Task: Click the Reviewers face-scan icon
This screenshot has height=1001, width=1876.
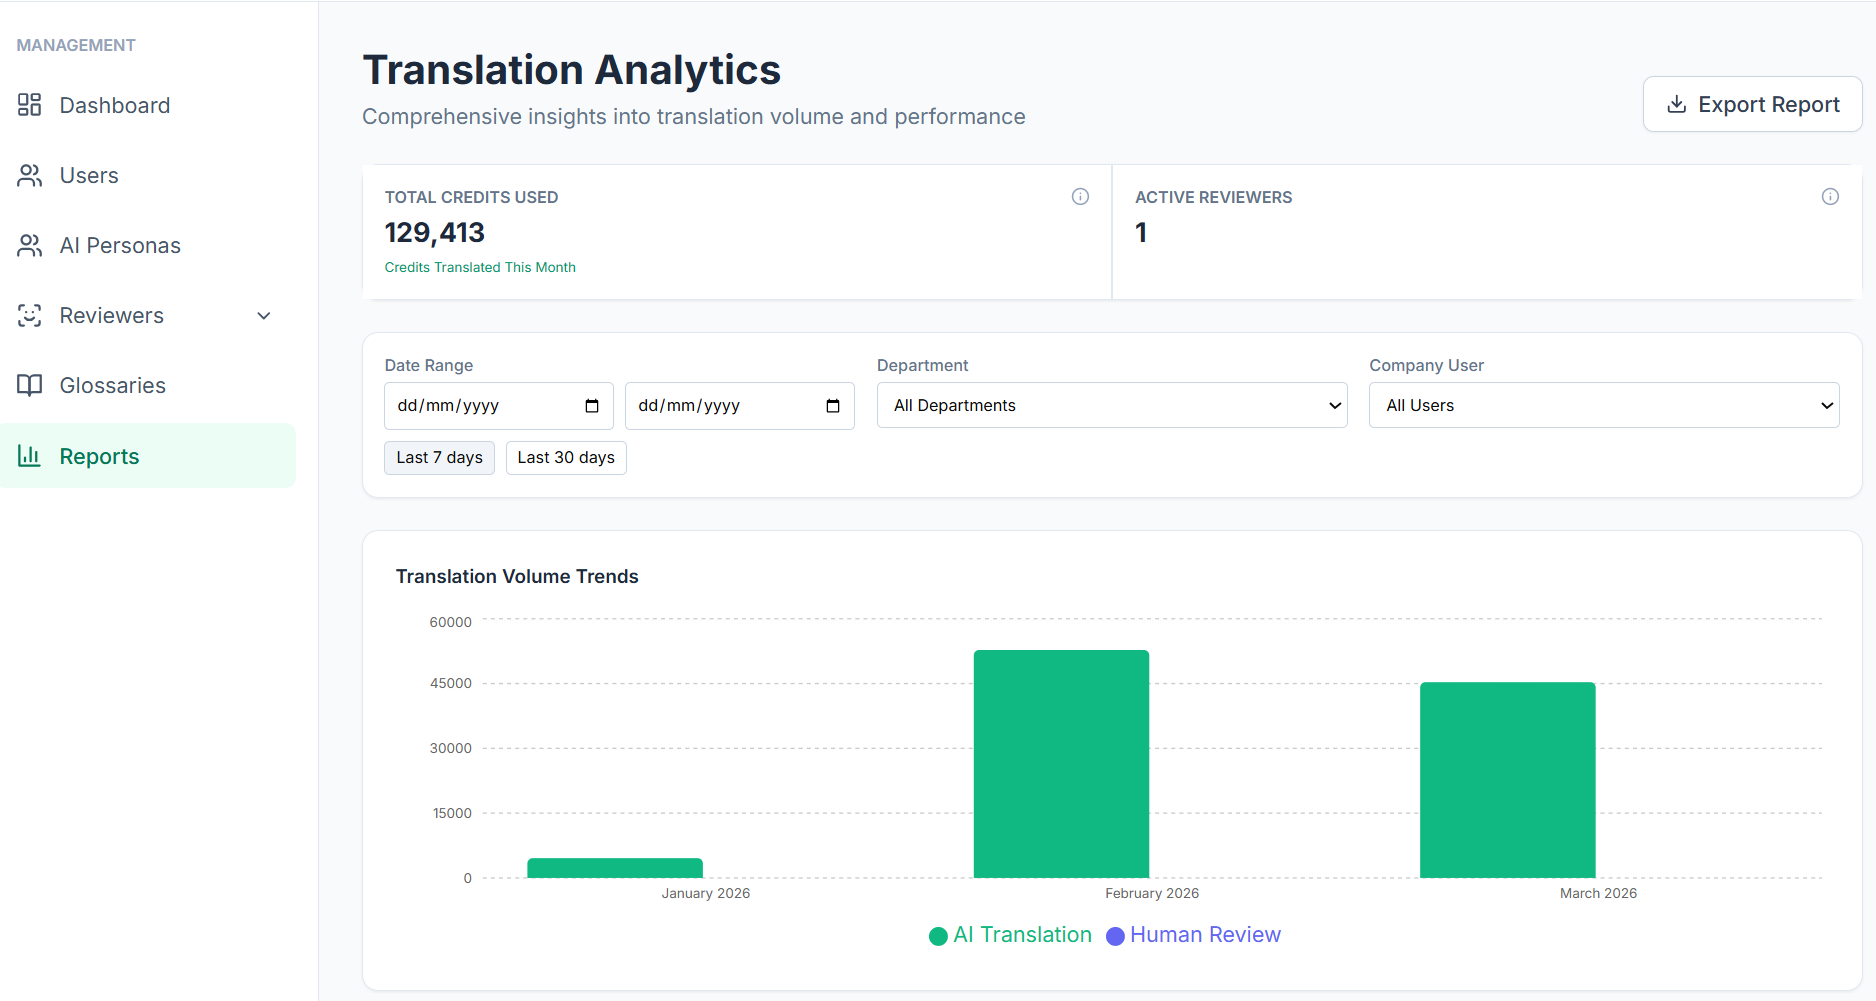Action: (29, 315)
